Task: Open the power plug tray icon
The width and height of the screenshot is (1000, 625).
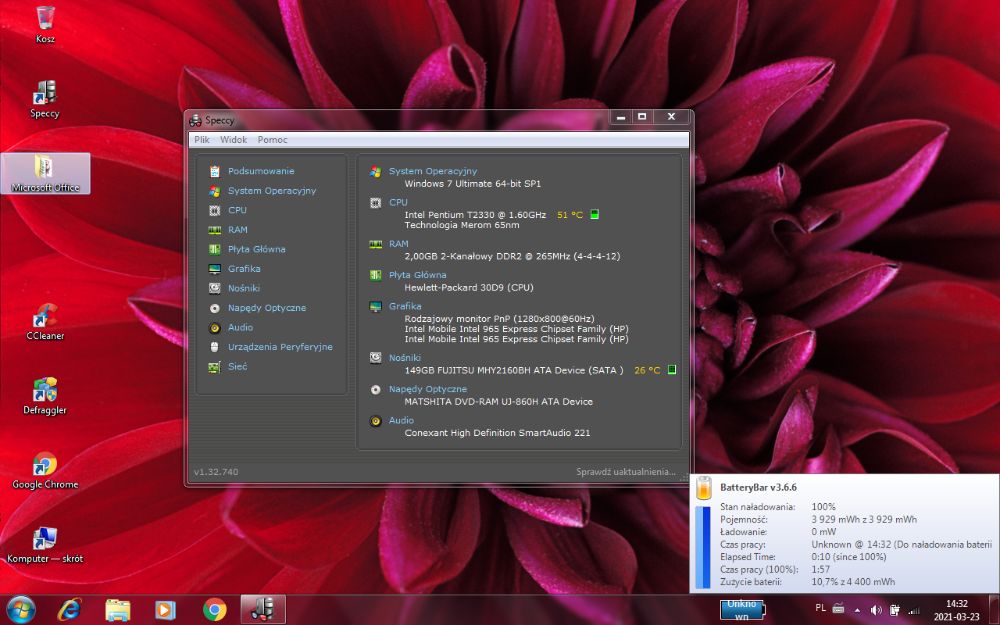Action: point(895,610)
